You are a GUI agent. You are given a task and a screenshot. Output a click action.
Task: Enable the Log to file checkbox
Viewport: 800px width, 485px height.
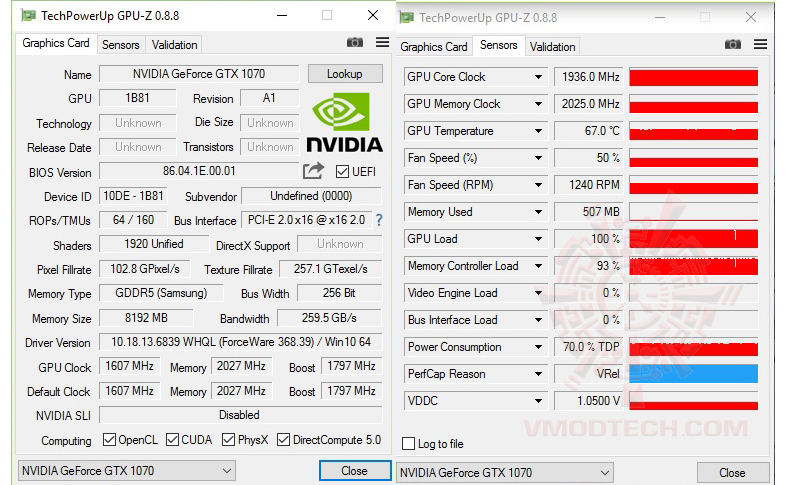point(409,444)
